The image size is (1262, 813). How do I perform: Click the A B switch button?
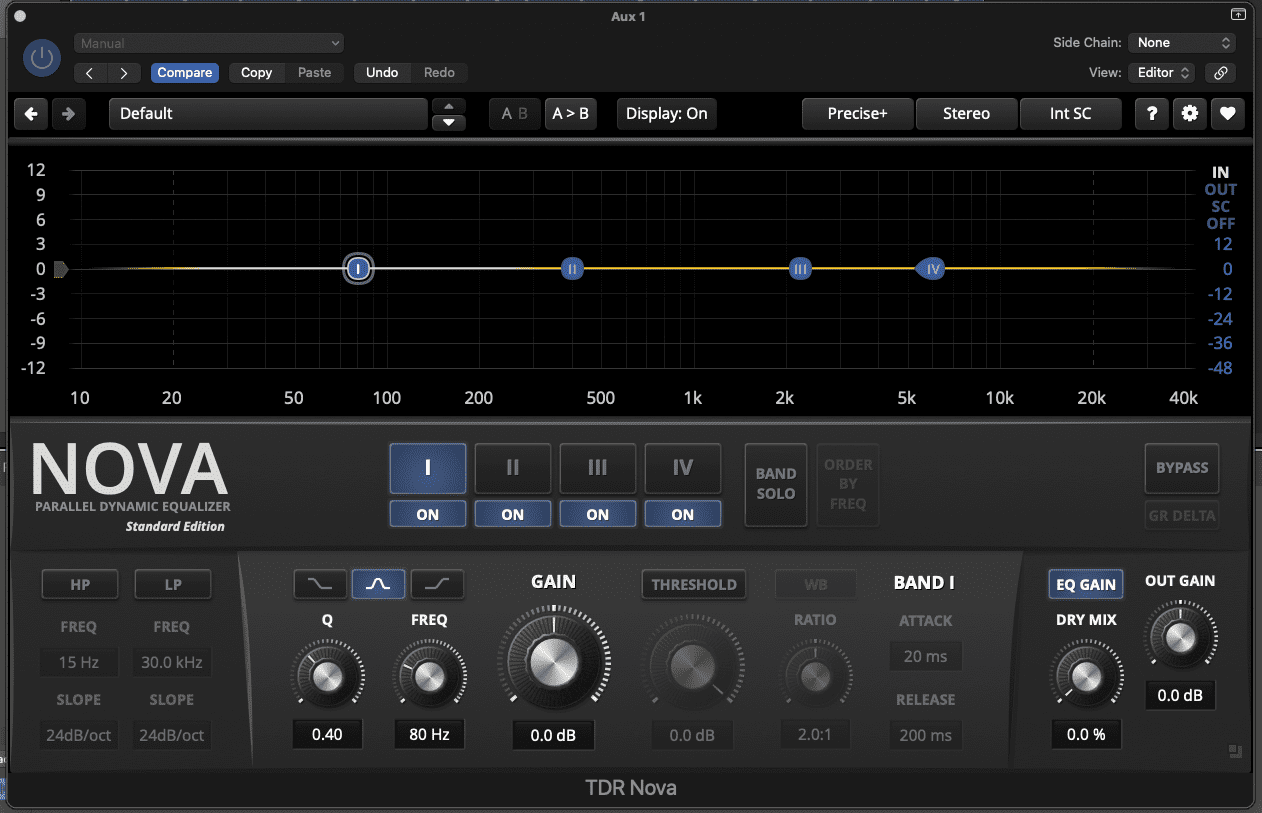coord(515,114)
